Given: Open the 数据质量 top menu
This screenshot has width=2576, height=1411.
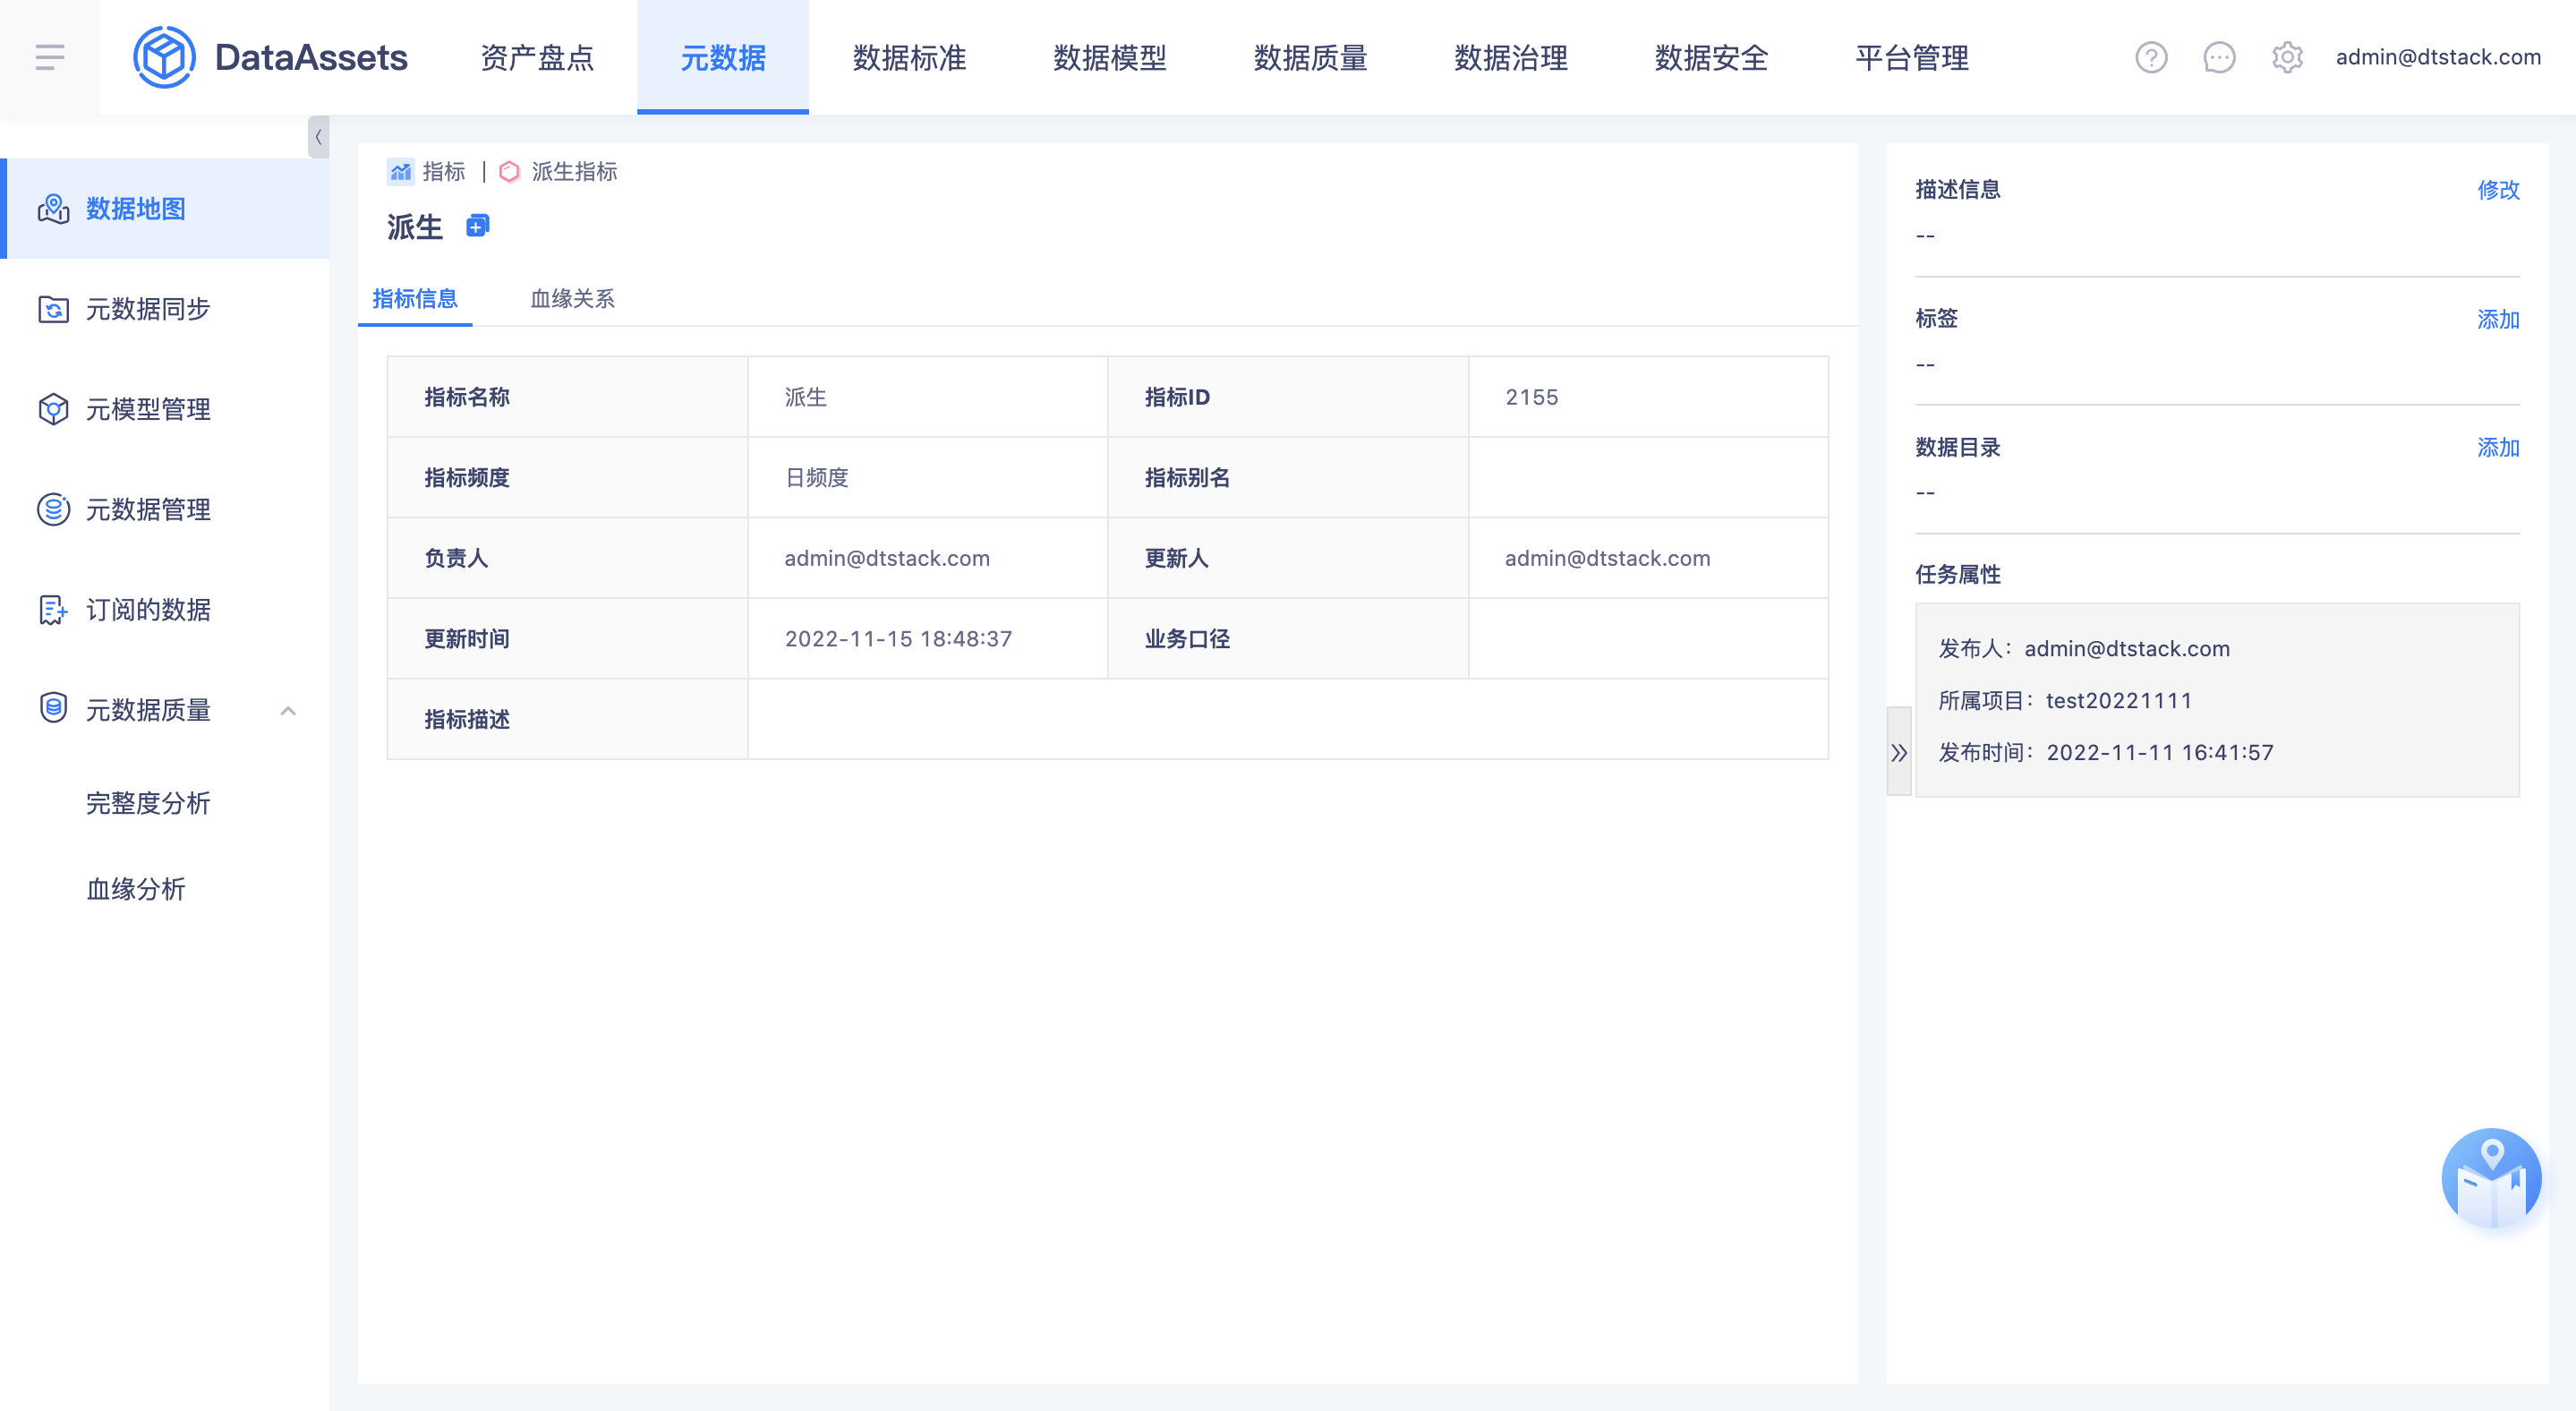Looking at the screenshot, I should click(1310, 57).
